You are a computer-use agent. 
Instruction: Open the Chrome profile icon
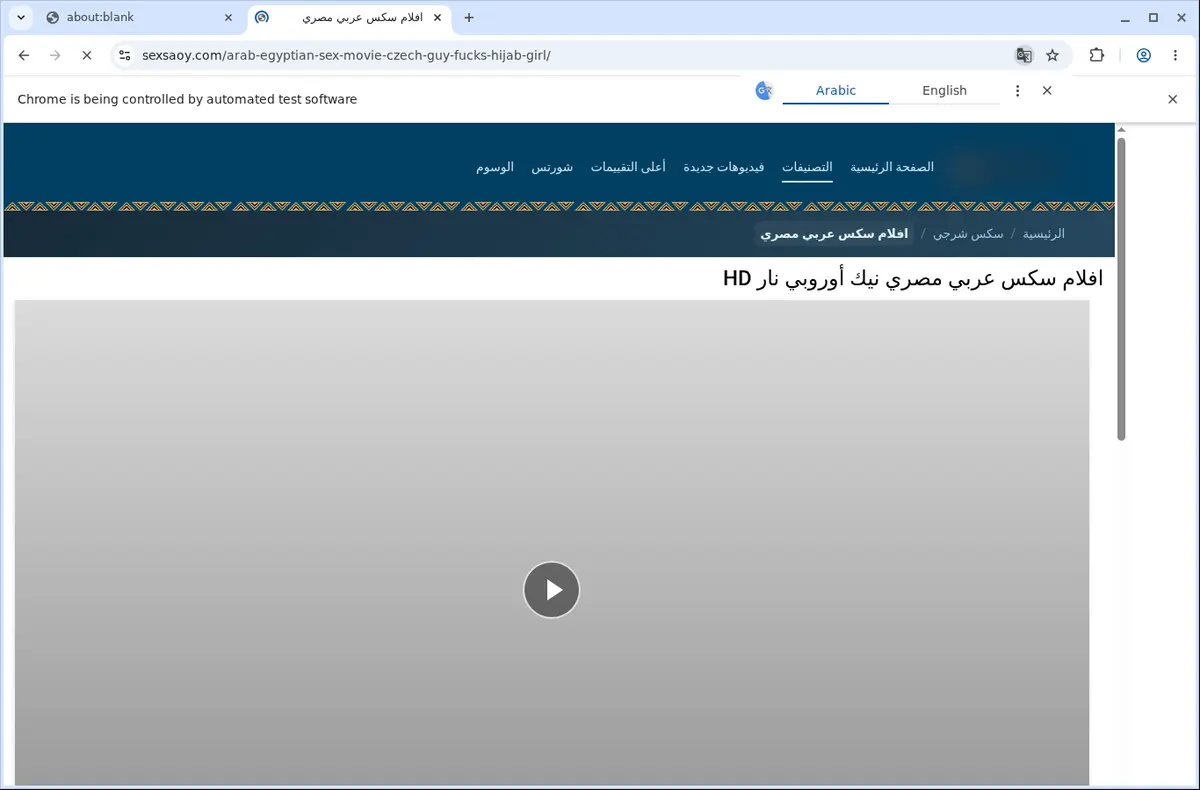pos(1144,56)
